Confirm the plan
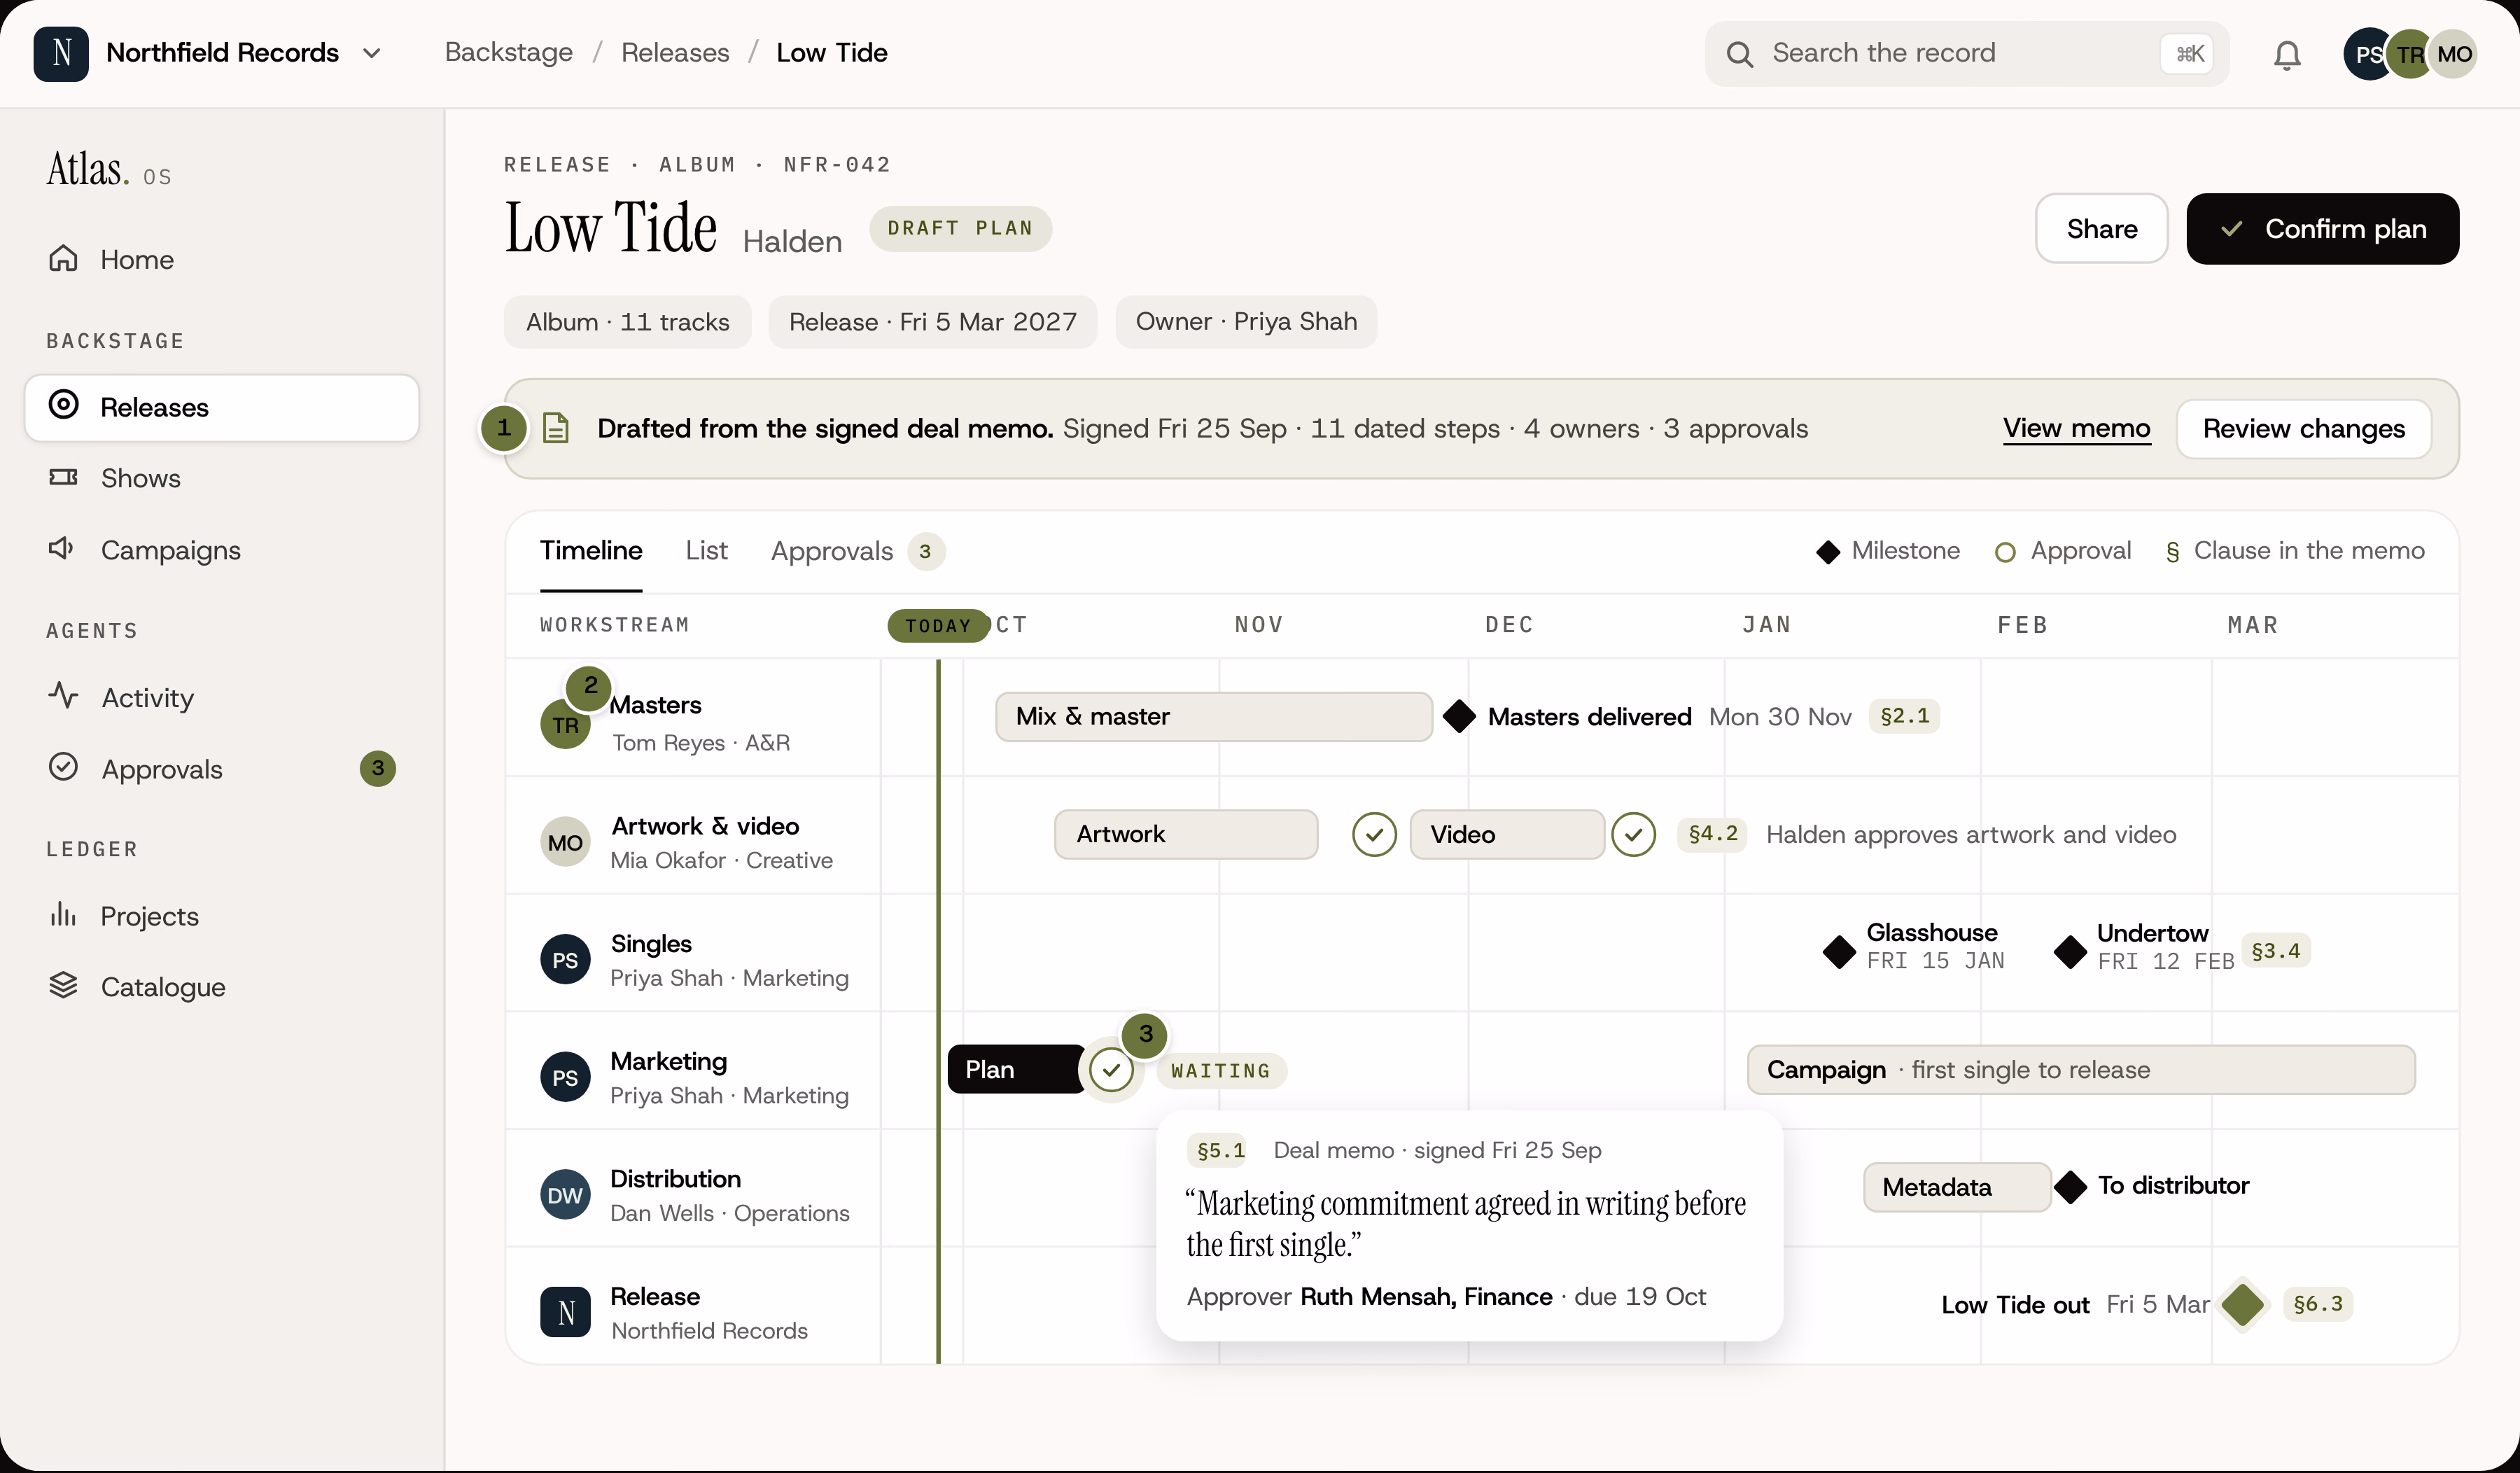 2322,229
